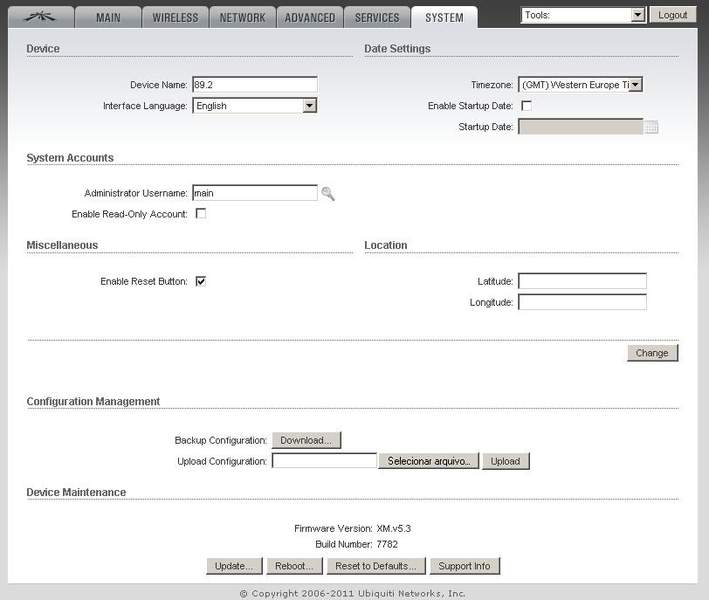Click the Build Number 7782 text
The width and height of the screenshot is (709, 600).
point(356,544)
